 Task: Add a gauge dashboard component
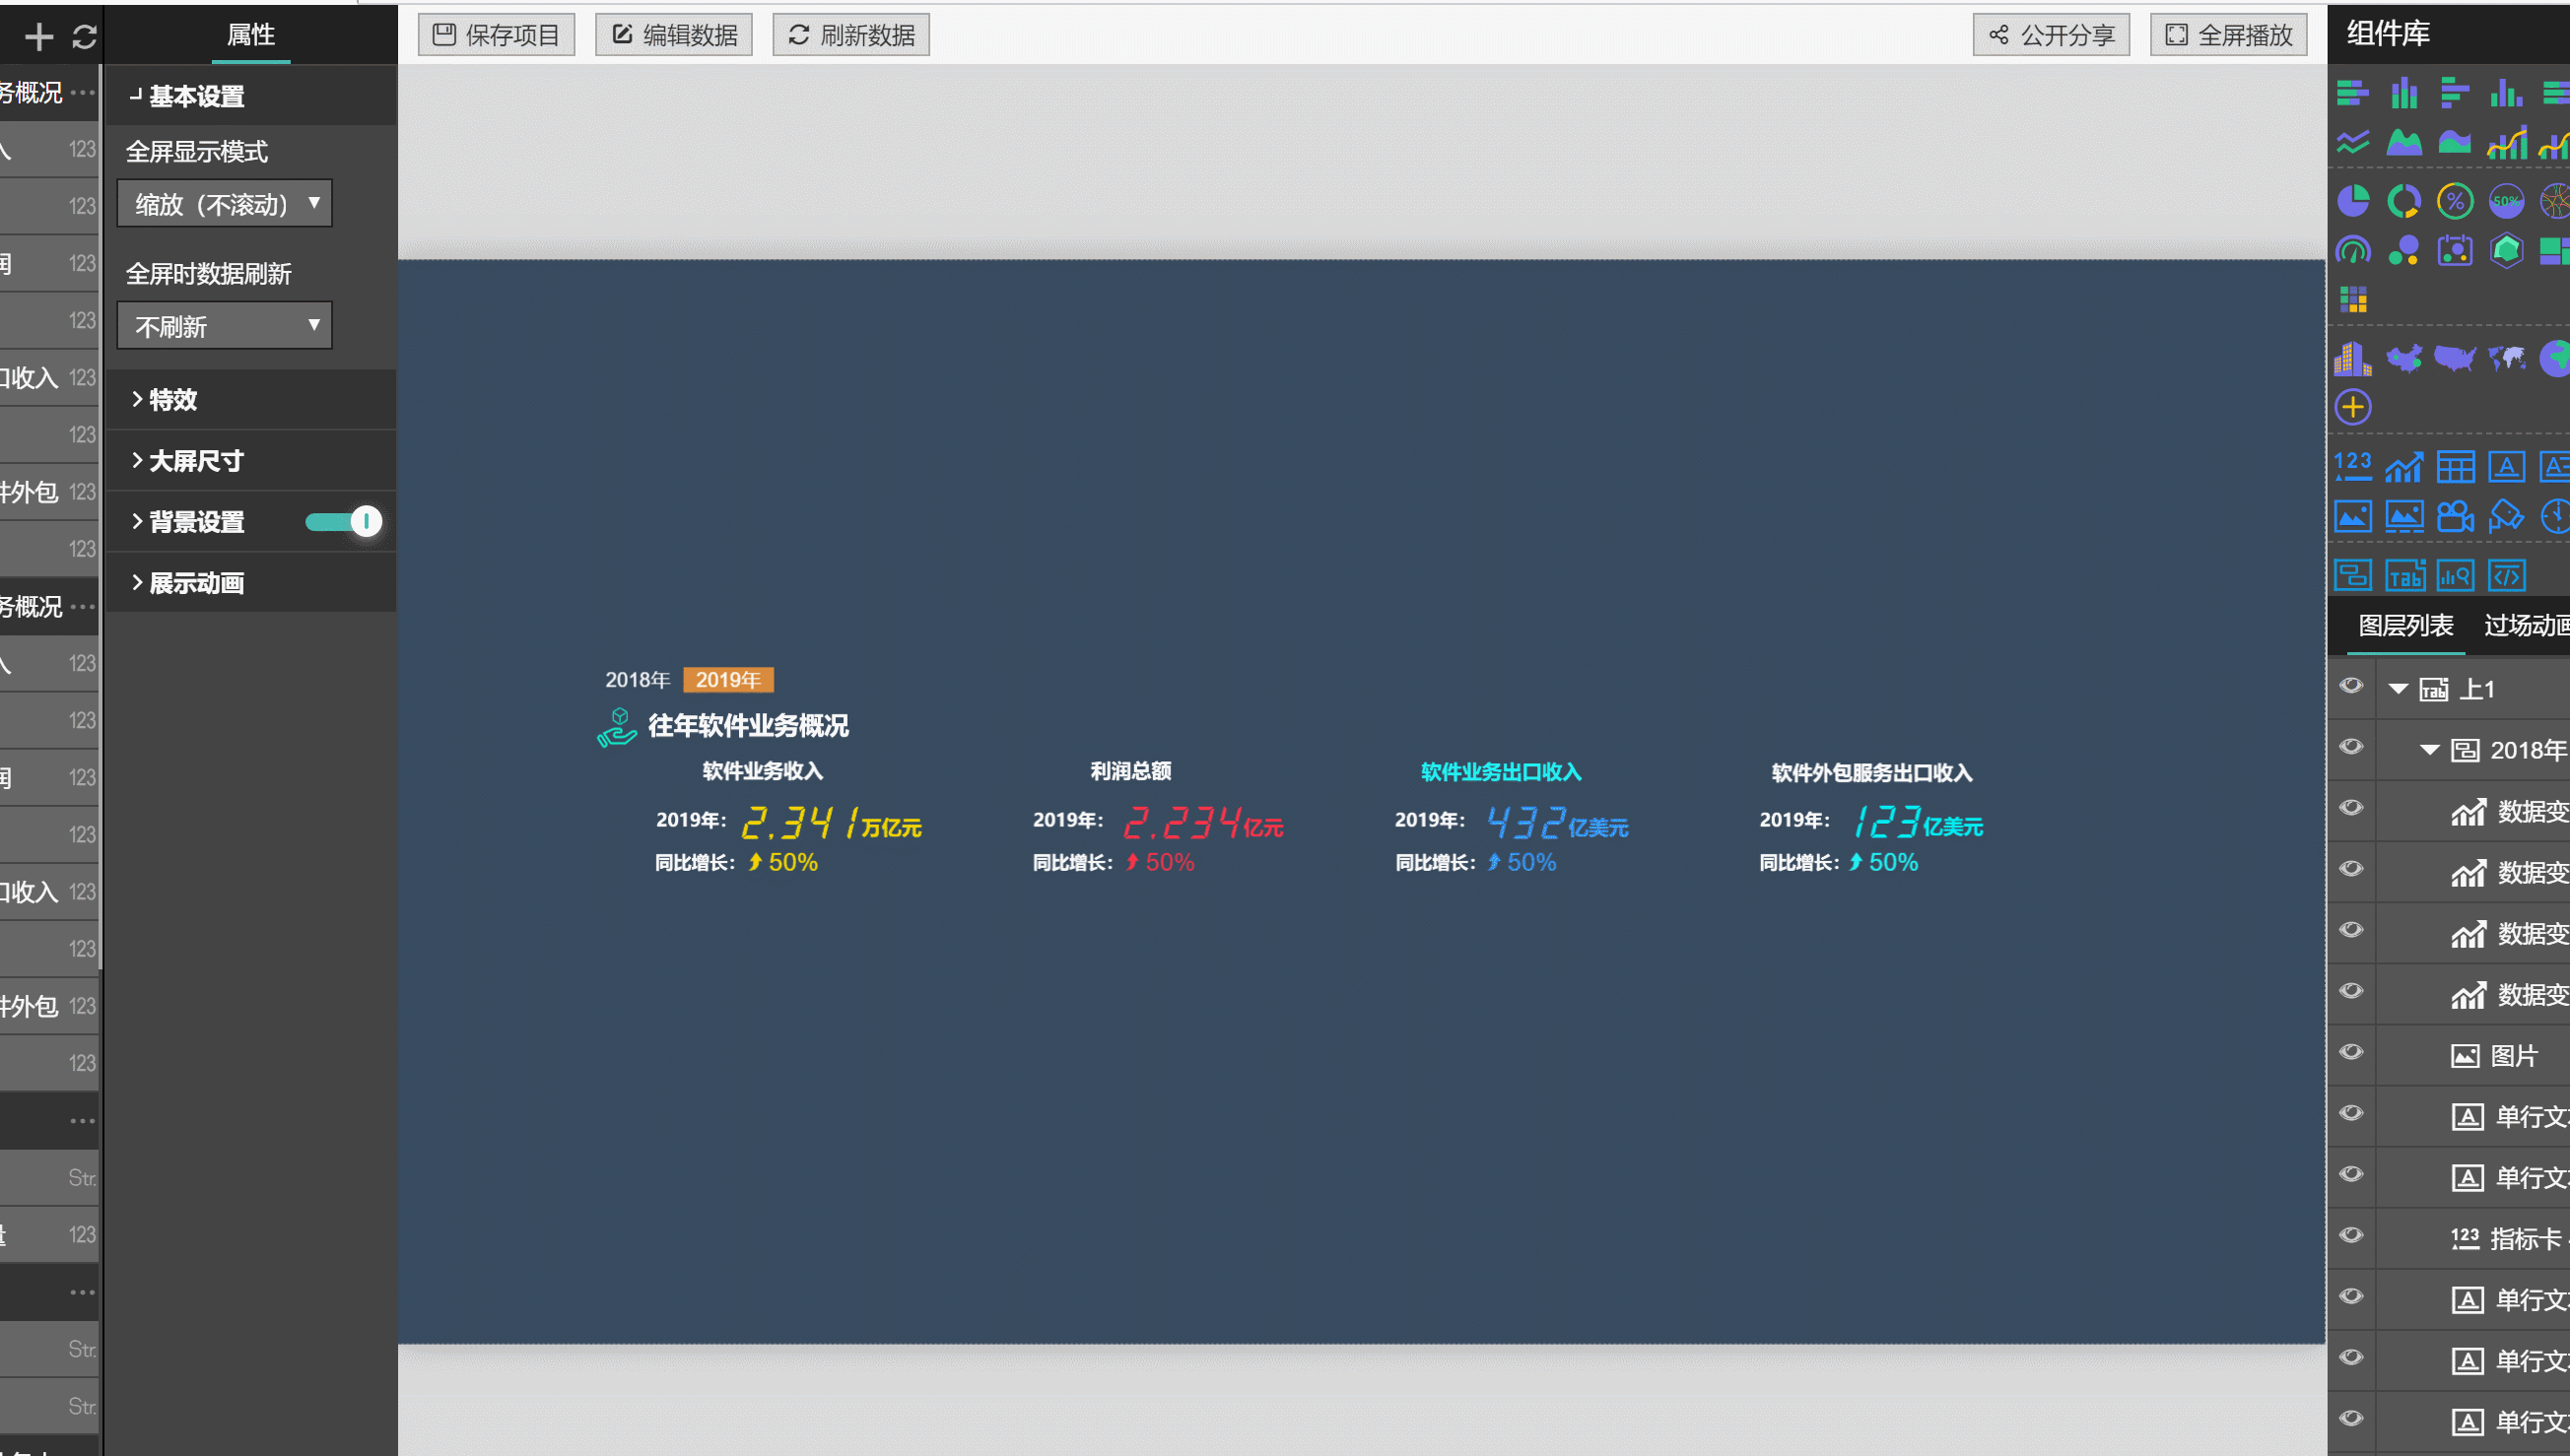[x=2352, y=250]
